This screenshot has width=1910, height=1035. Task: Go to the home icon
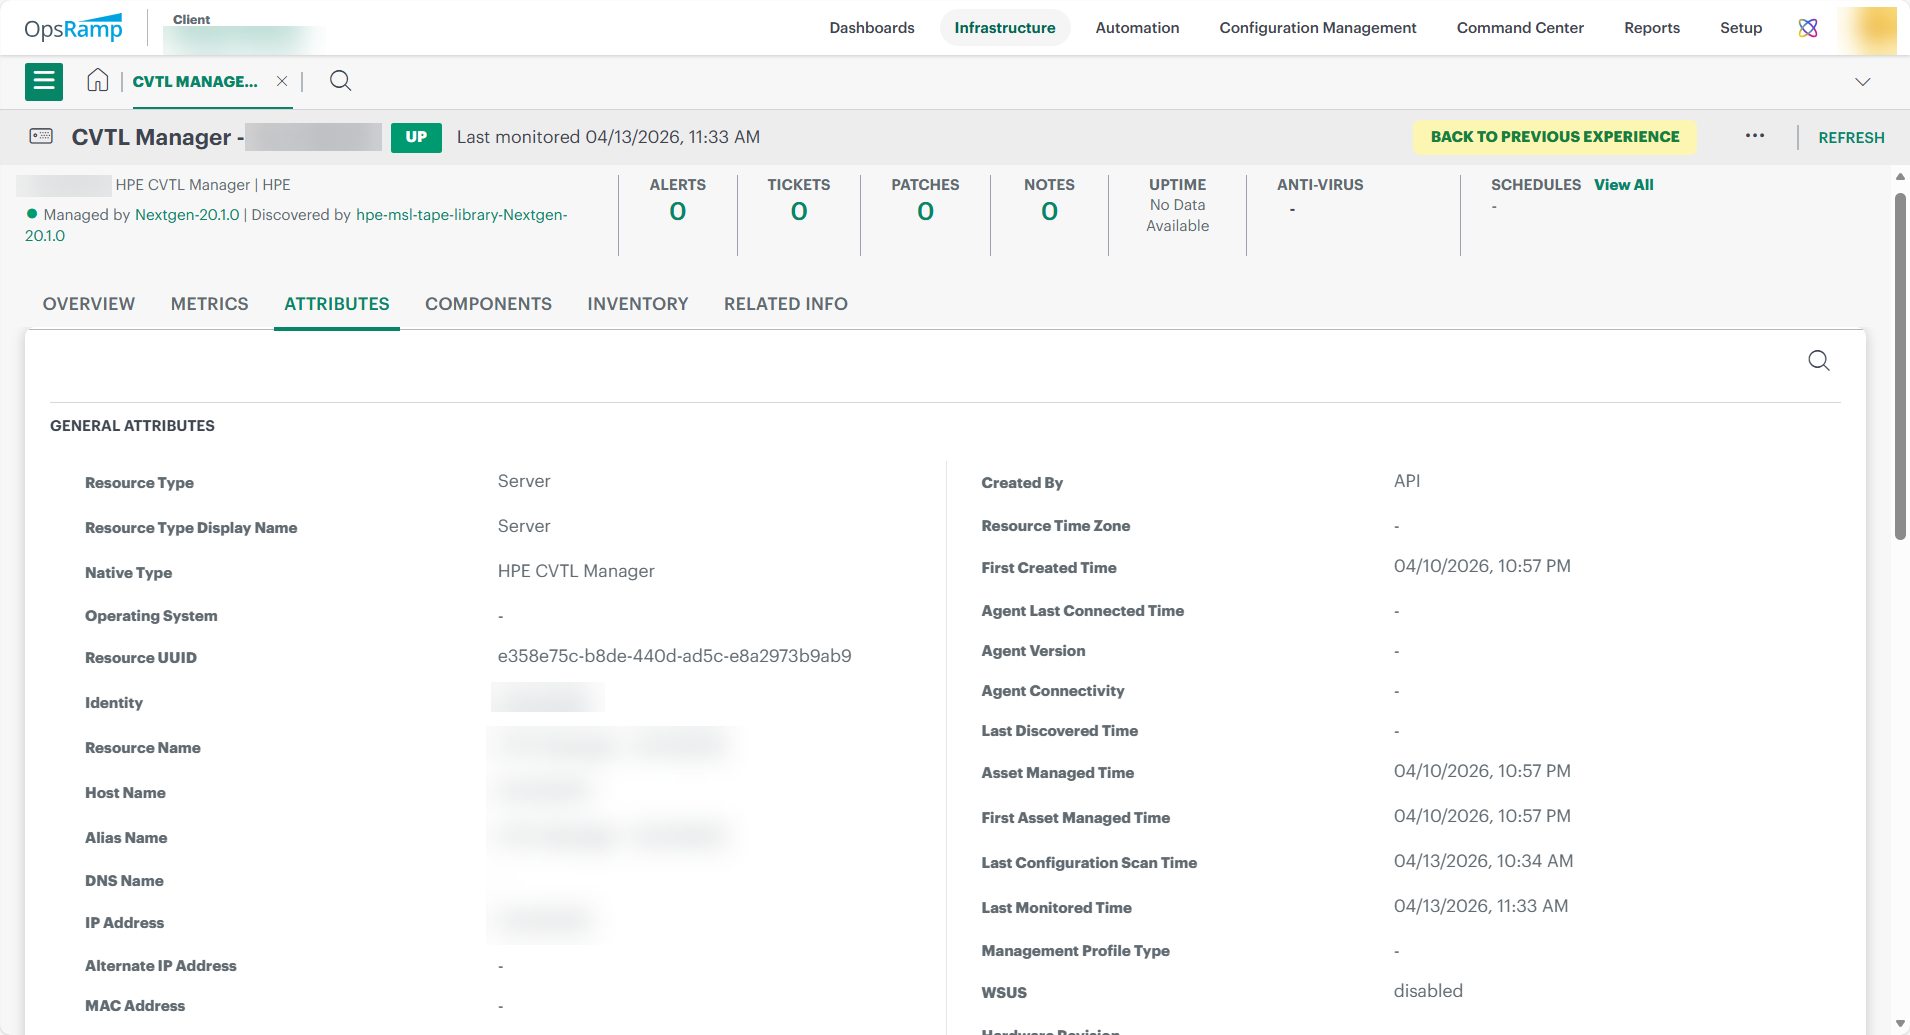(x=97, y=81)
